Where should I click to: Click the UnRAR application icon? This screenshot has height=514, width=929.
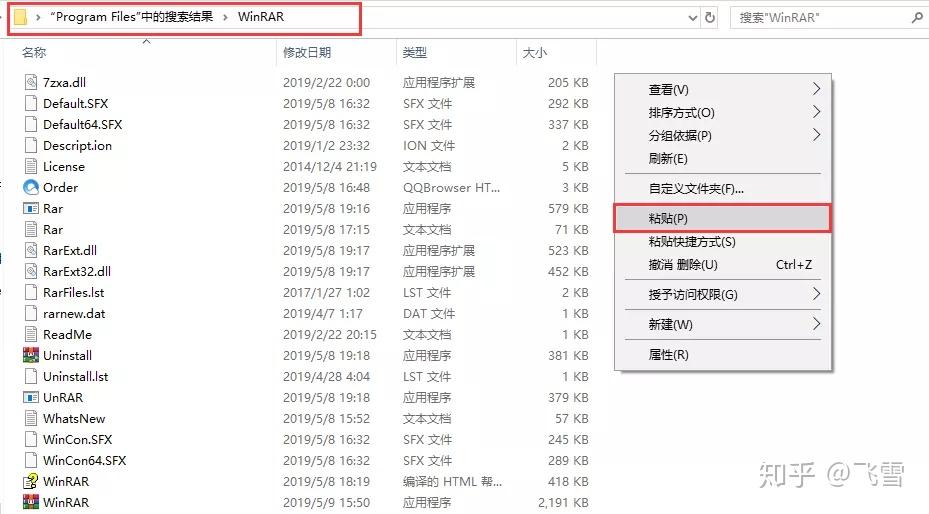click(31, 397)
